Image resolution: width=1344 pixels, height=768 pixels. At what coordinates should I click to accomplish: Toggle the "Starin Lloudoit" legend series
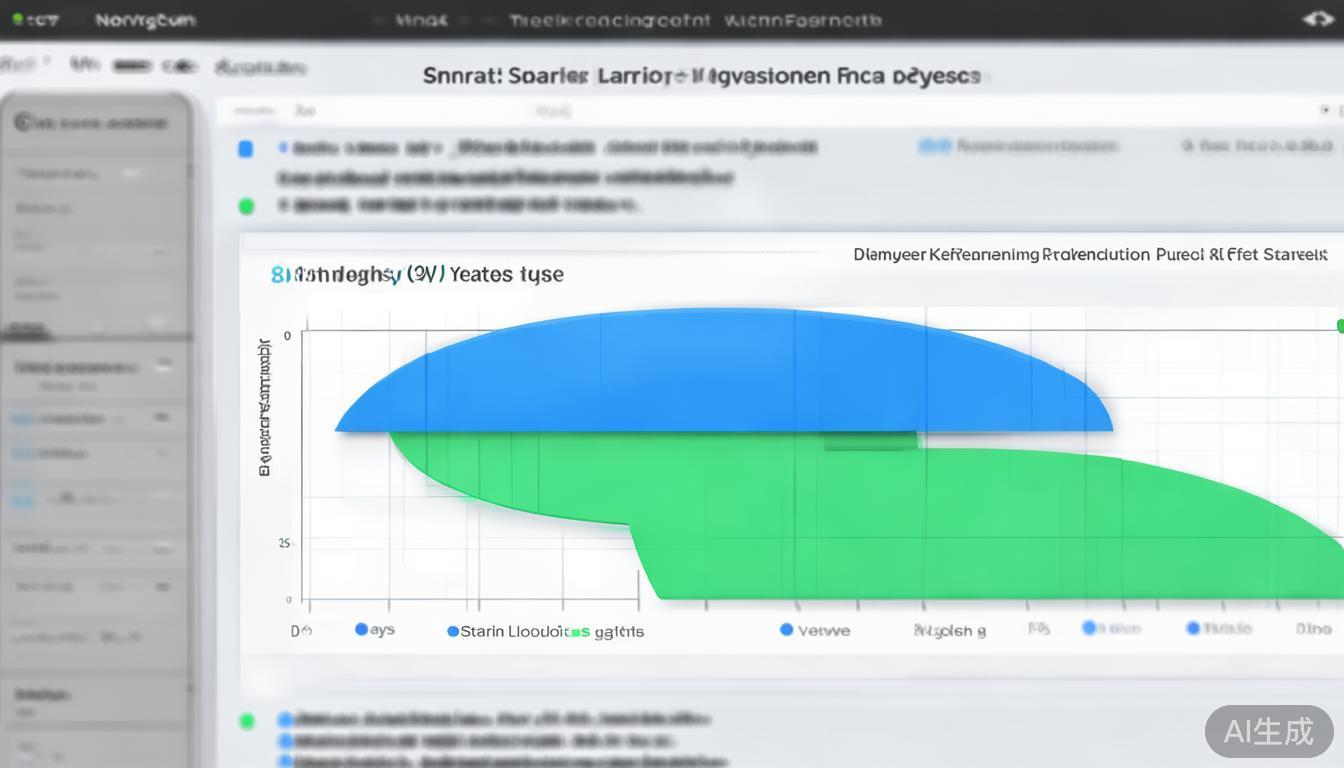tap(453, 631)
